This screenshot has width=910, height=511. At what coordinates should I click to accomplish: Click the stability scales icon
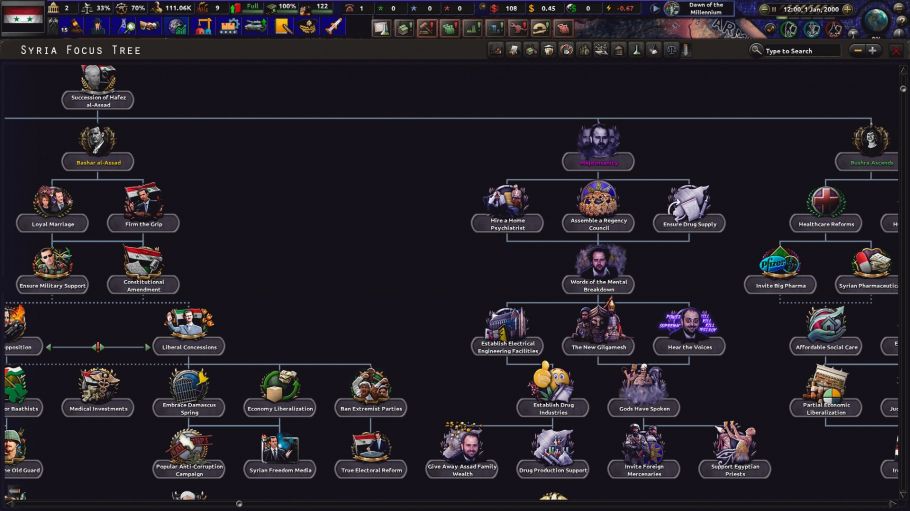pos(87,8)
